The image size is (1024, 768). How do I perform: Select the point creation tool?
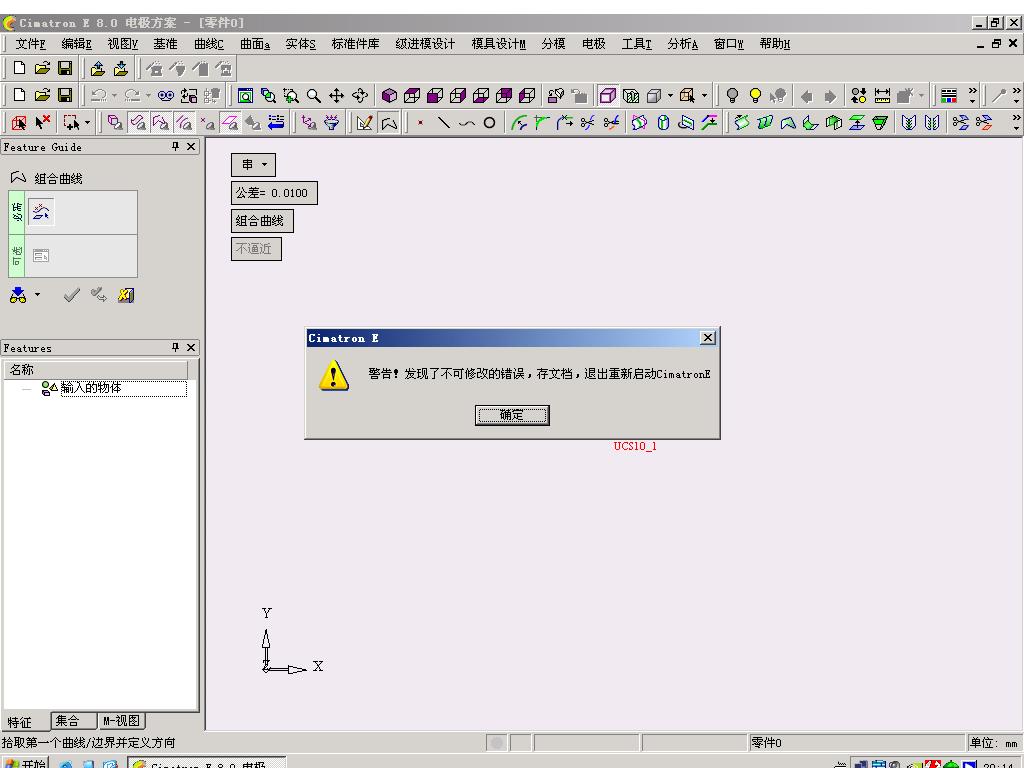(x=420, y=122)
